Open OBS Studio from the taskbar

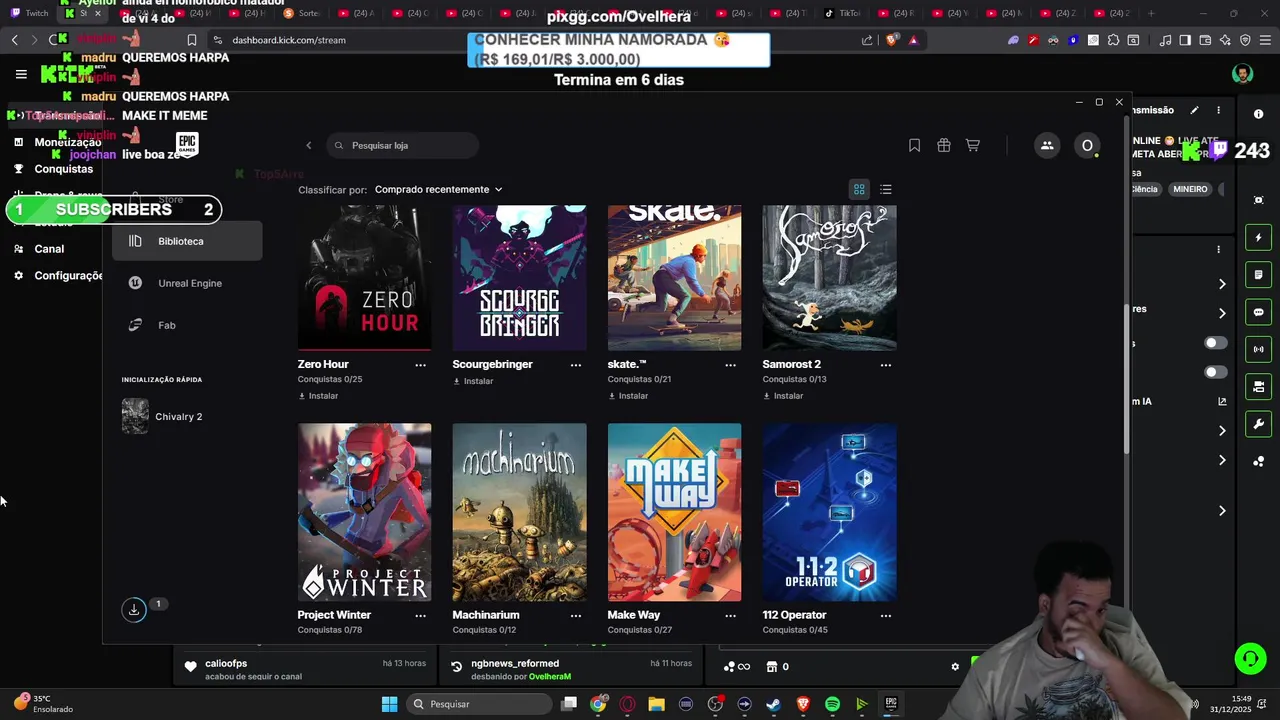[715, 704]
